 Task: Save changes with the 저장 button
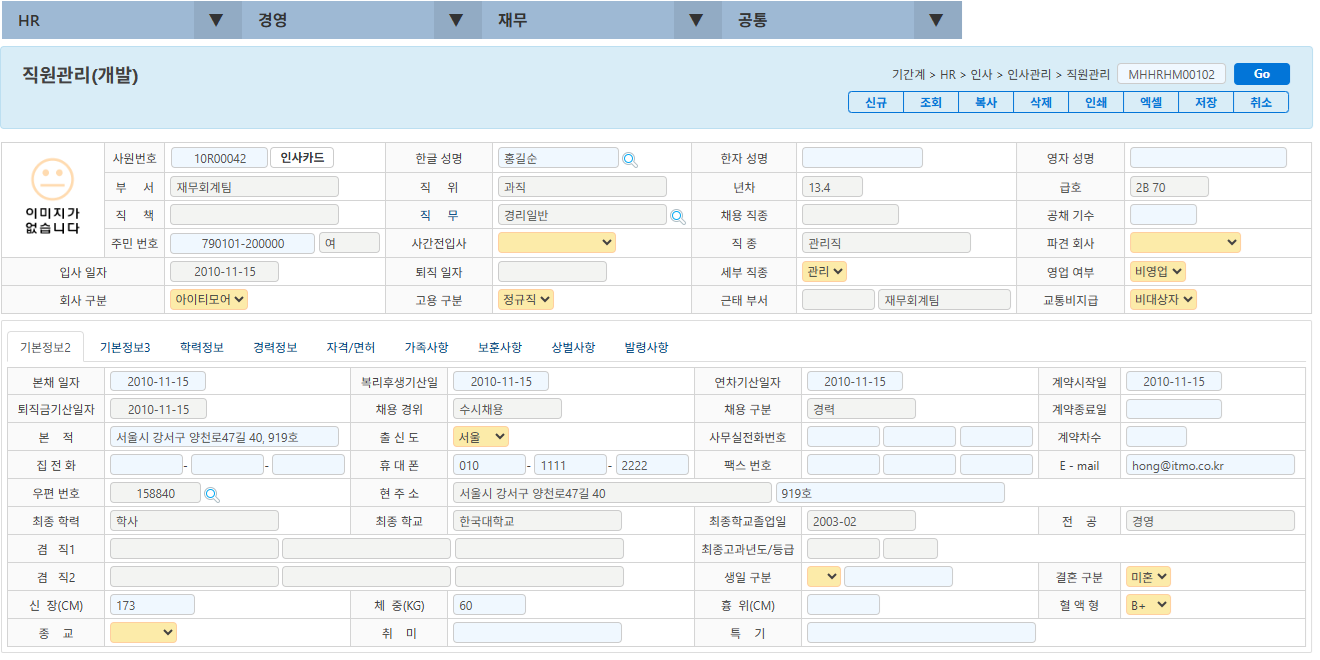(x=1205, y=101)
